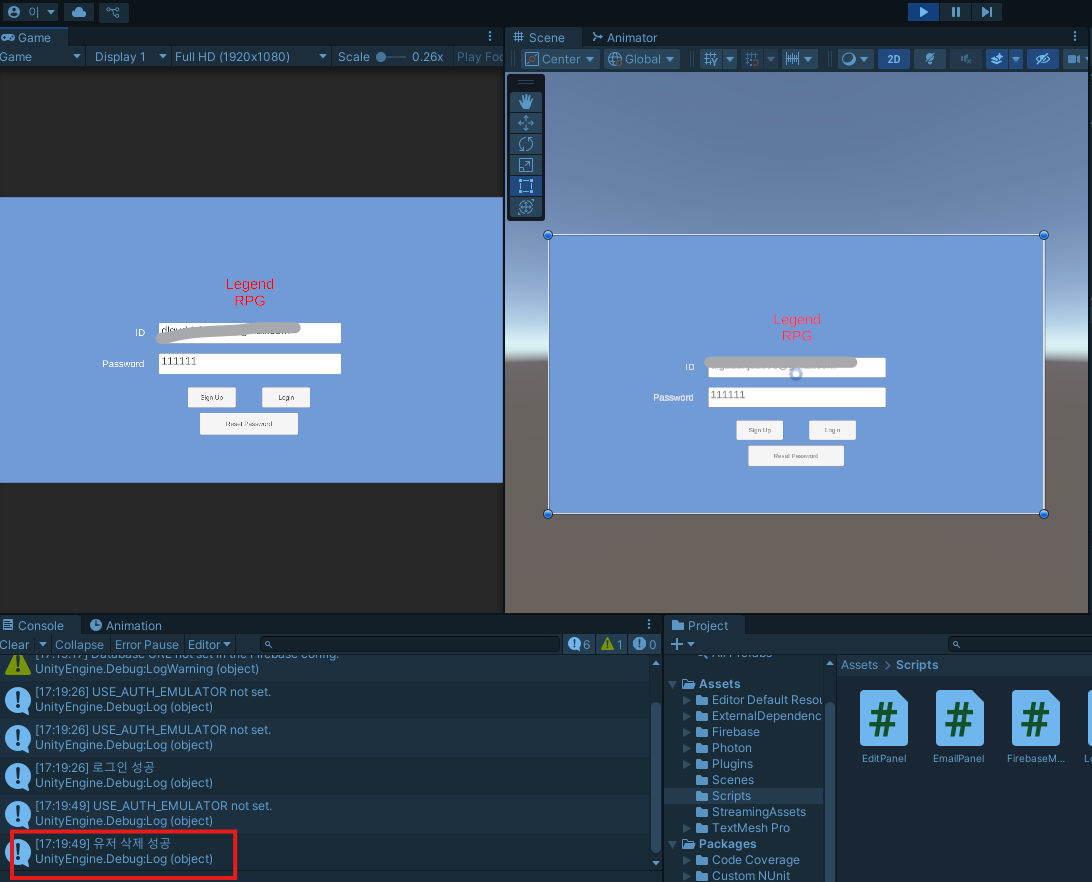Screen dimensions: 1092x882
Task: Toggle hidden objects visibility in Scene
Action: tap(1043, 59)
